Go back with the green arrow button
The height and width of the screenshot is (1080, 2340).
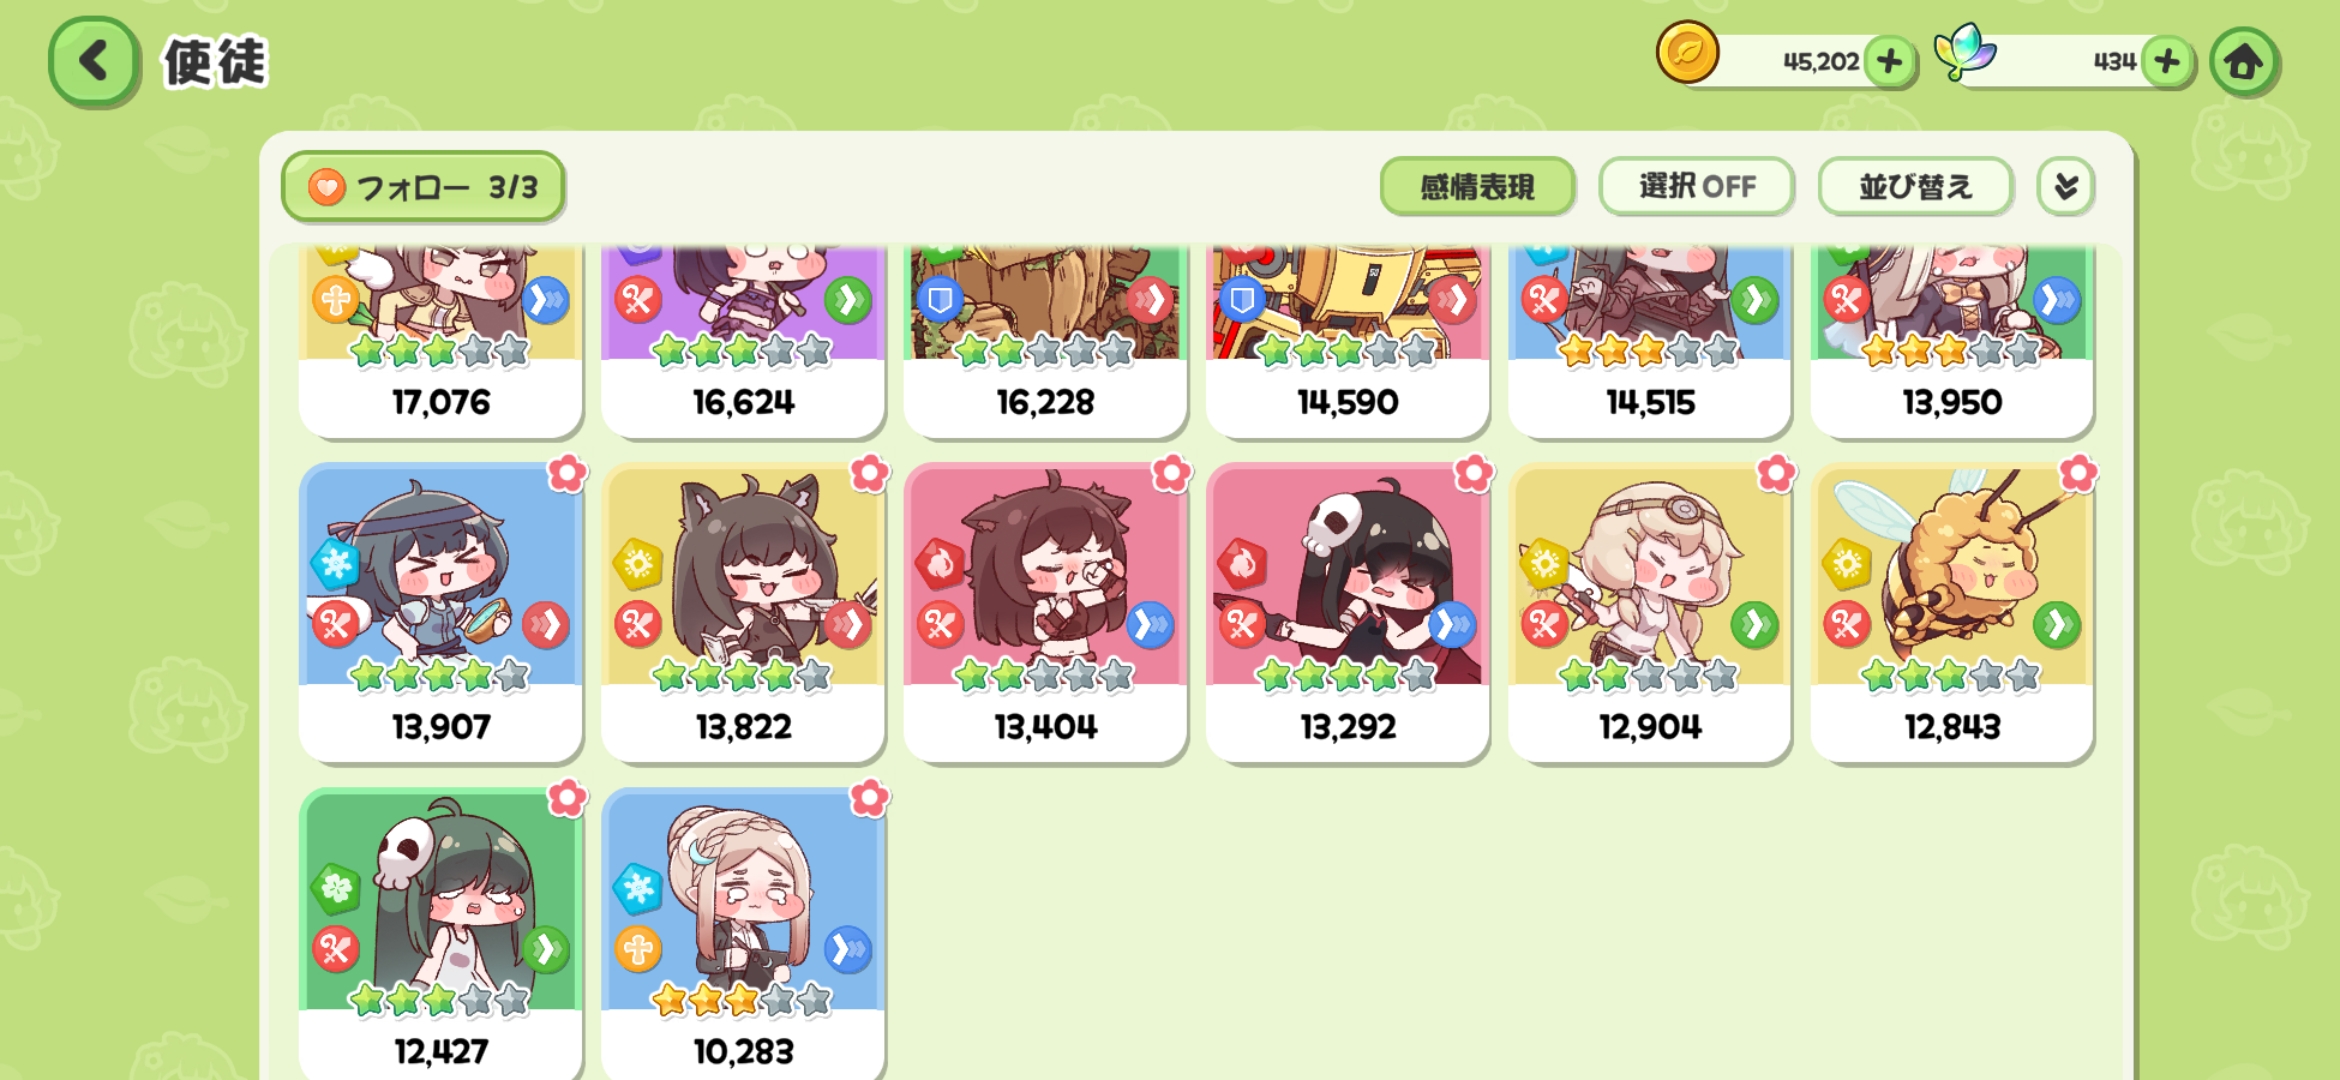tap(93, 62)
